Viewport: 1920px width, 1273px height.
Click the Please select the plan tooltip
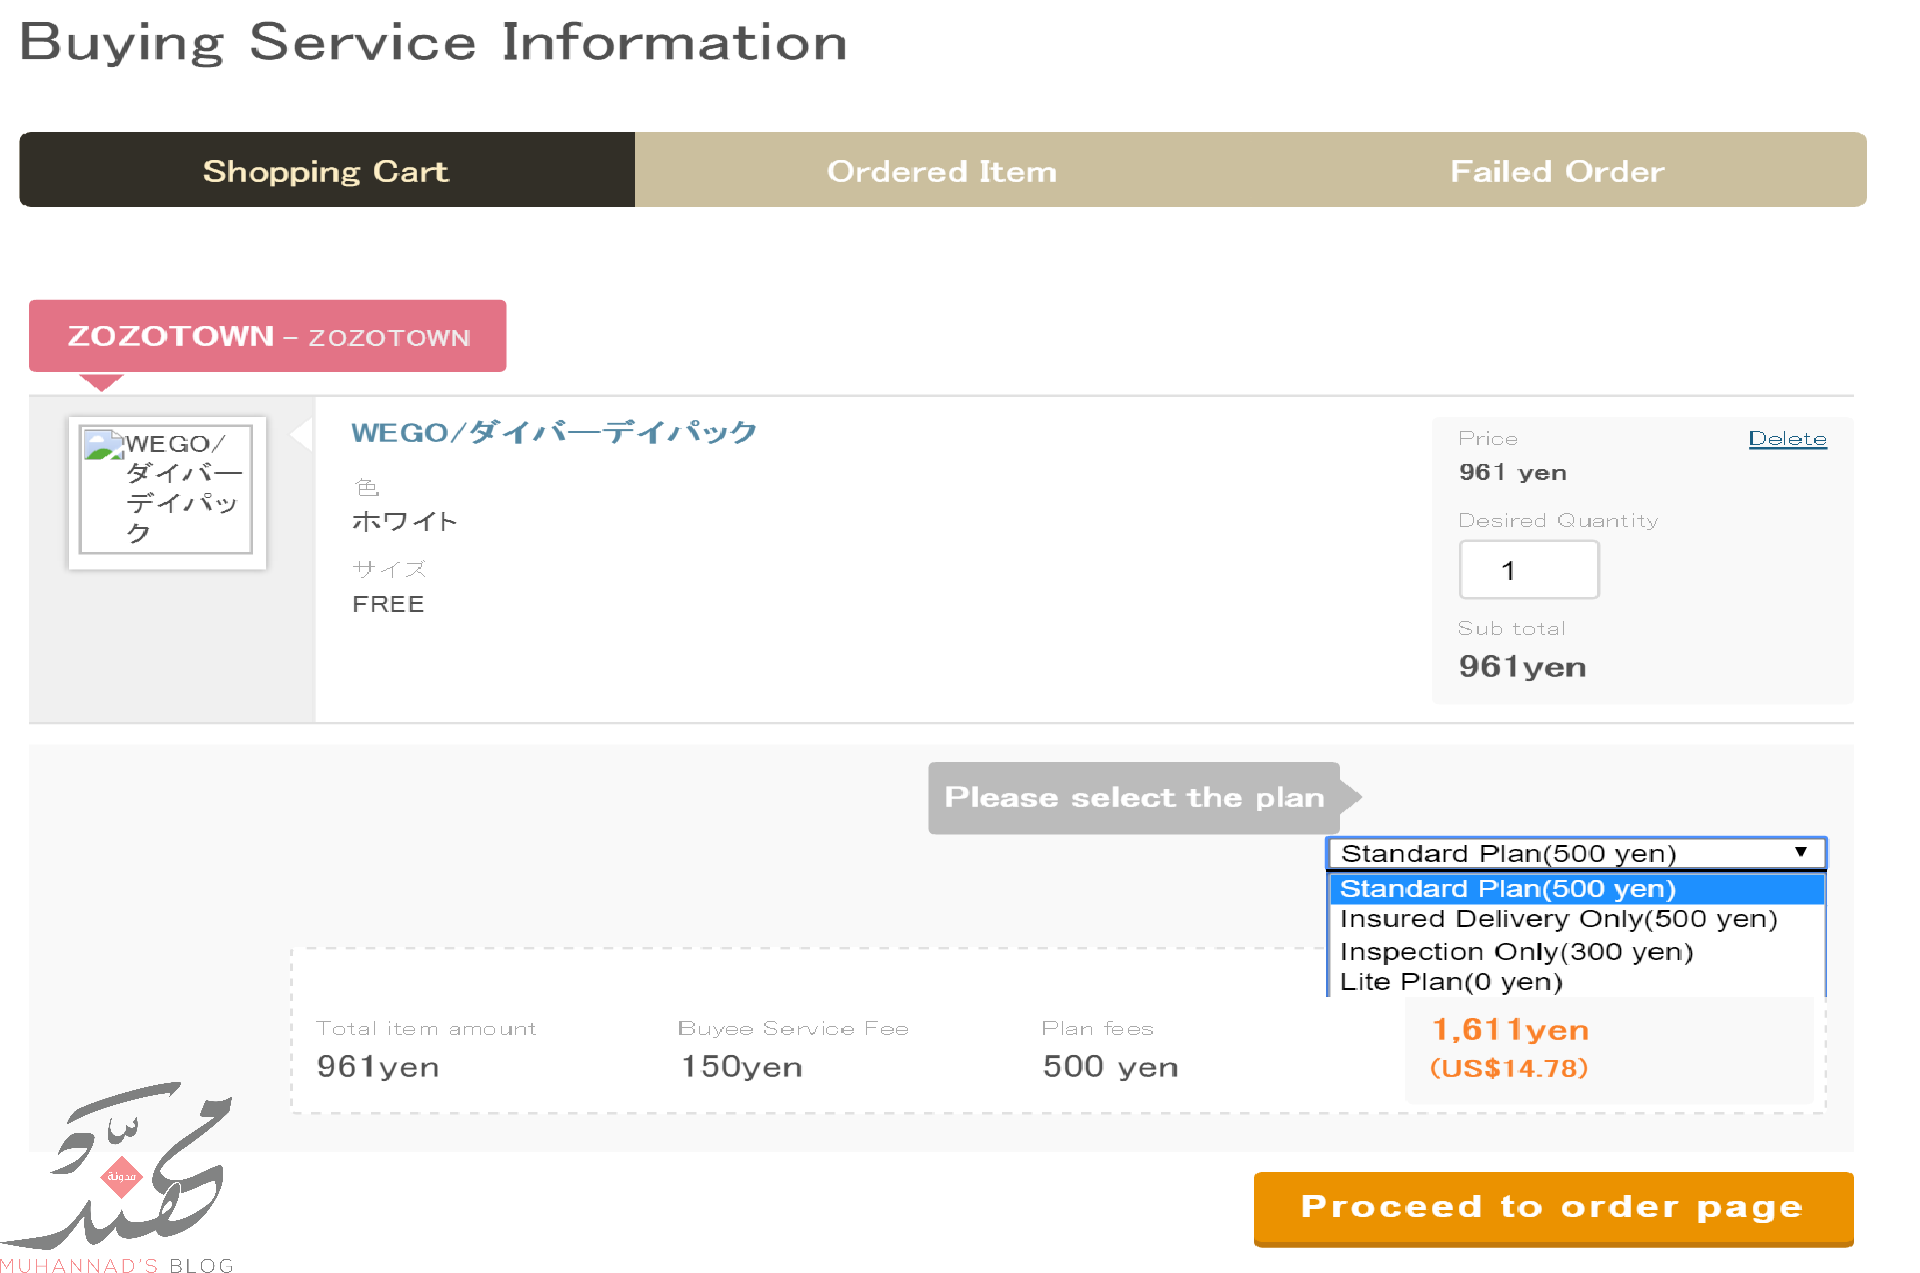pos(1134,797)
